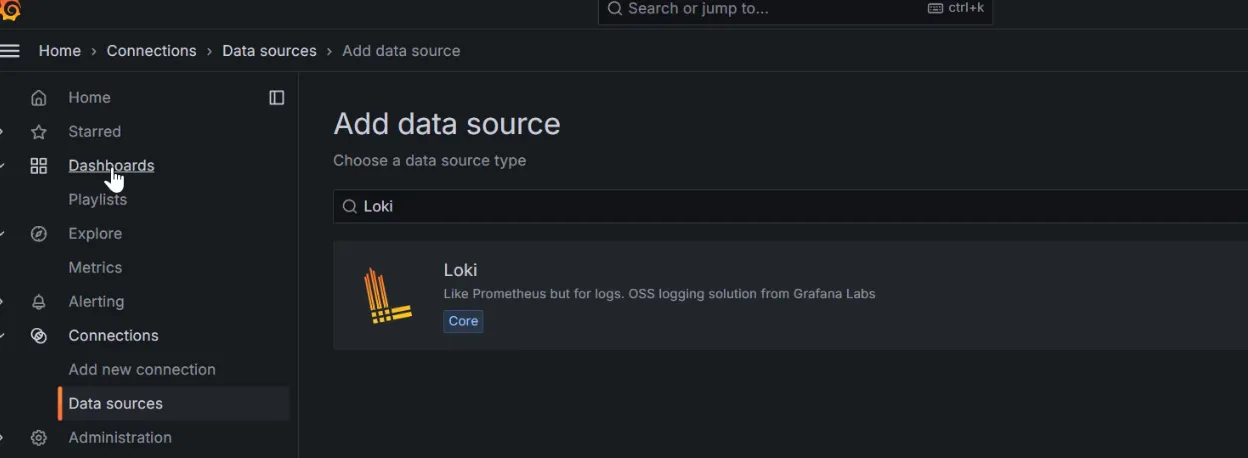Screen dimensions: 1248x458
Task: Click the Dashboards grid icon
Action: click(x=39, y=166)
